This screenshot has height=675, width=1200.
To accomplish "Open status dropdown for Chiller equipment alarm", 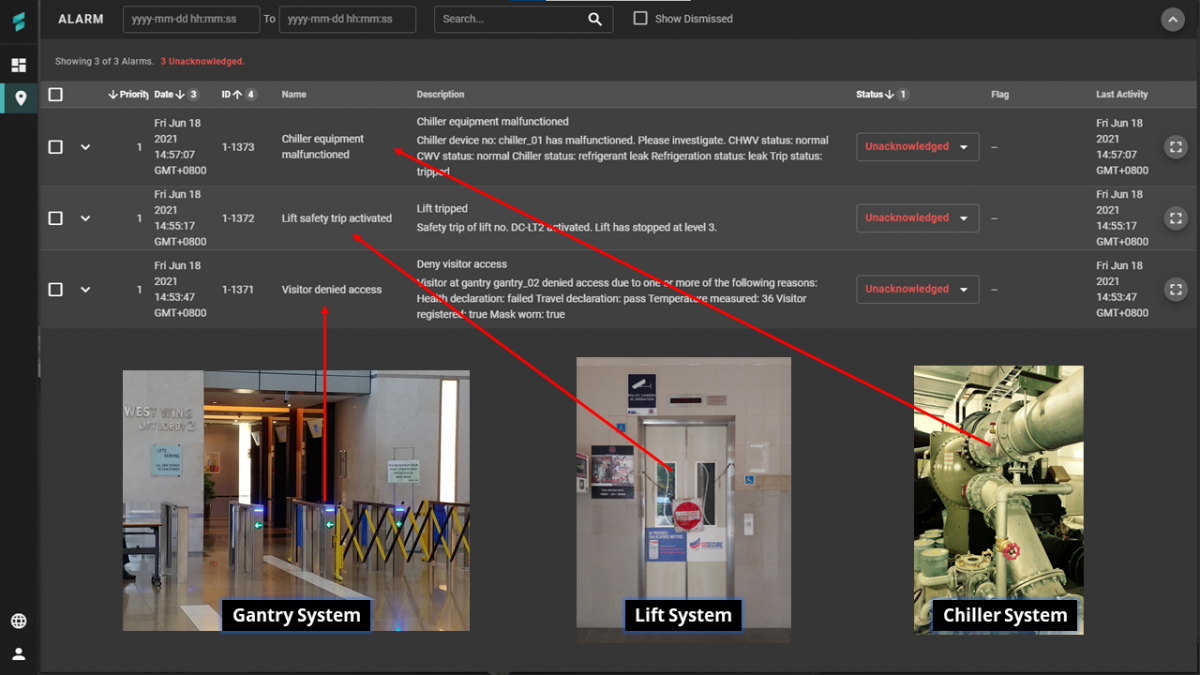I will tap(917, 147).
